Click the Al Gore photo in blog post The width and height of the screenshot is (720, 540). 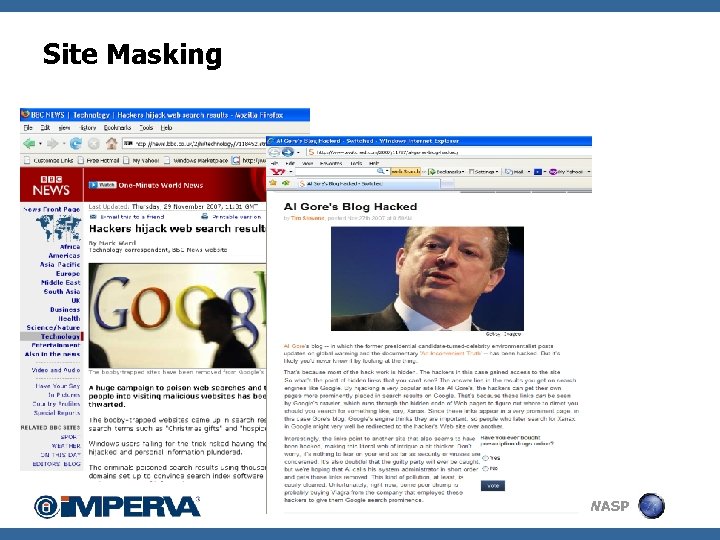click(x=428, y=278)
